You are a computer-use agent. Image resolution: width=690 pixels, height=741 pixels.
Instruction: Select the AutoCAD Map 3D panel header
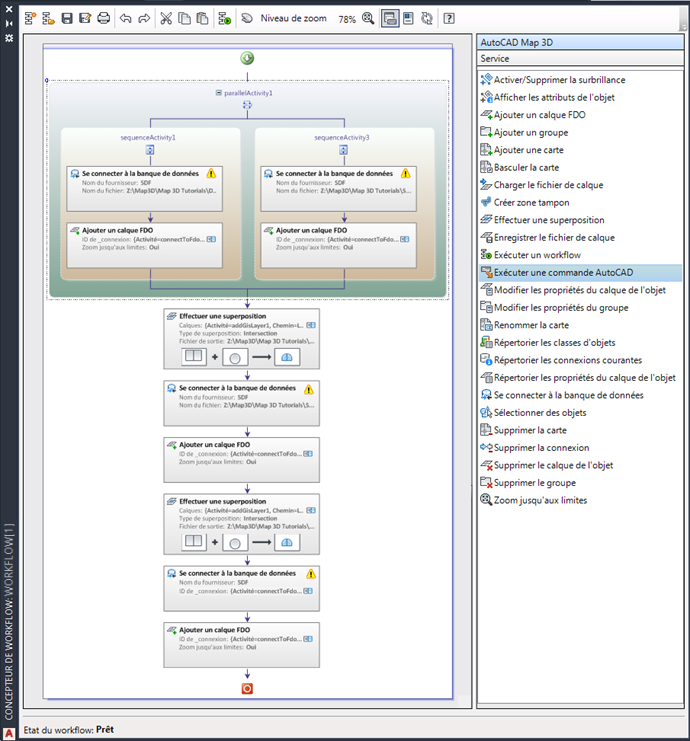pos(580,42)
